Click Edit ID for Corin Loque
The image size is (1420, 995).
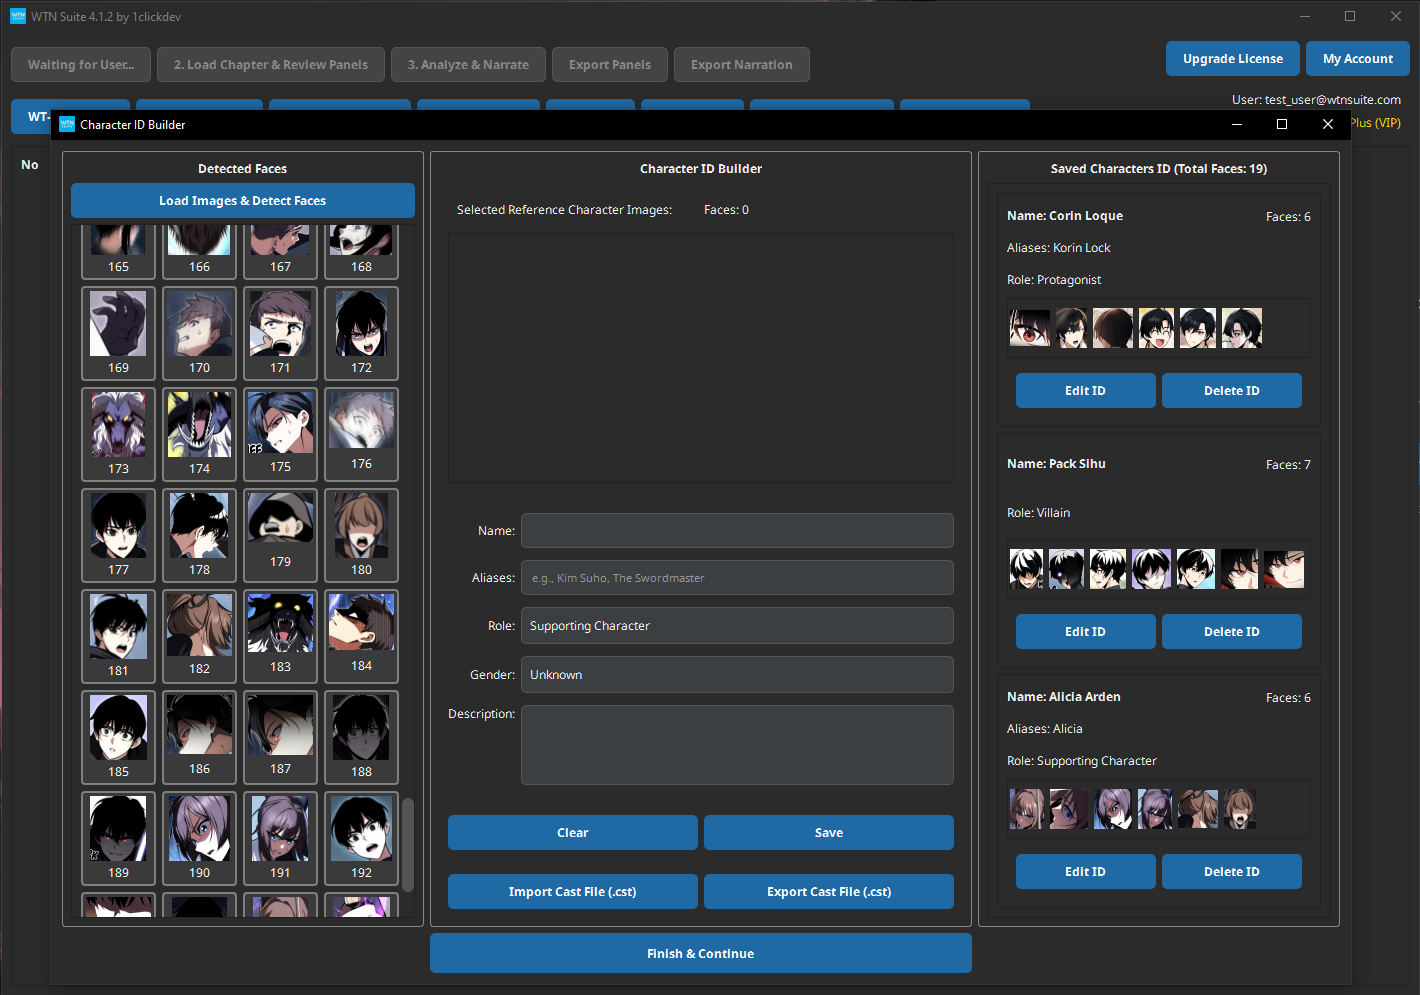tap(1085, 390)
